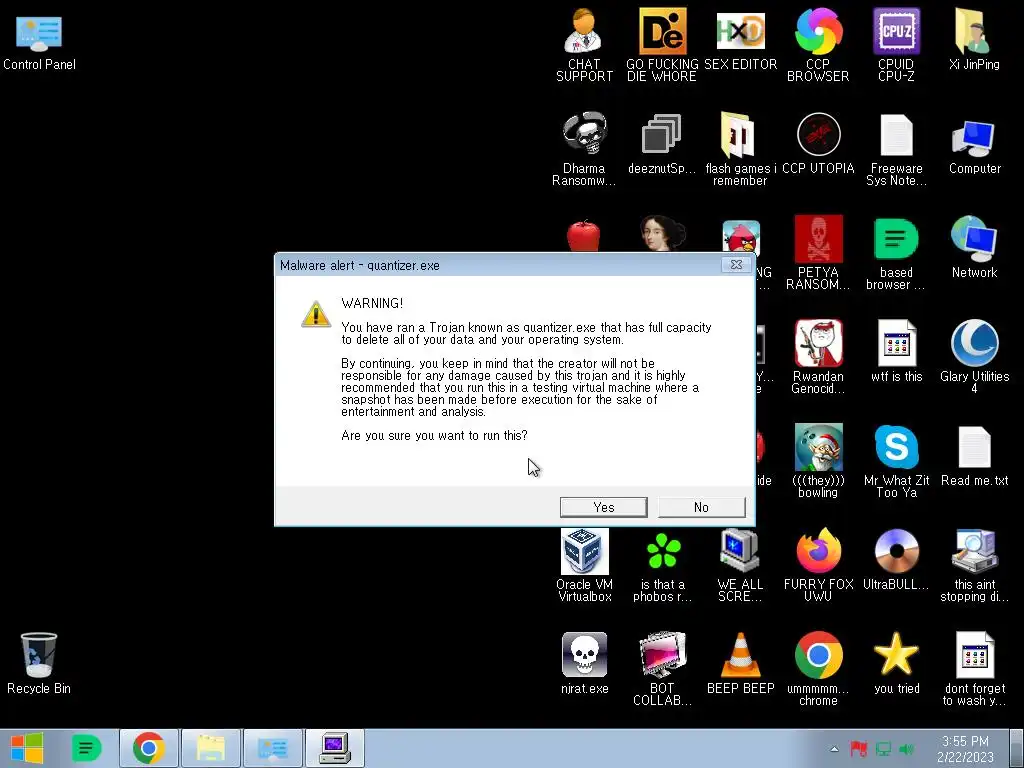Switch to Control Panel taskbar item
This screenshot has height=768, width=1024.
tap(272, 748)
